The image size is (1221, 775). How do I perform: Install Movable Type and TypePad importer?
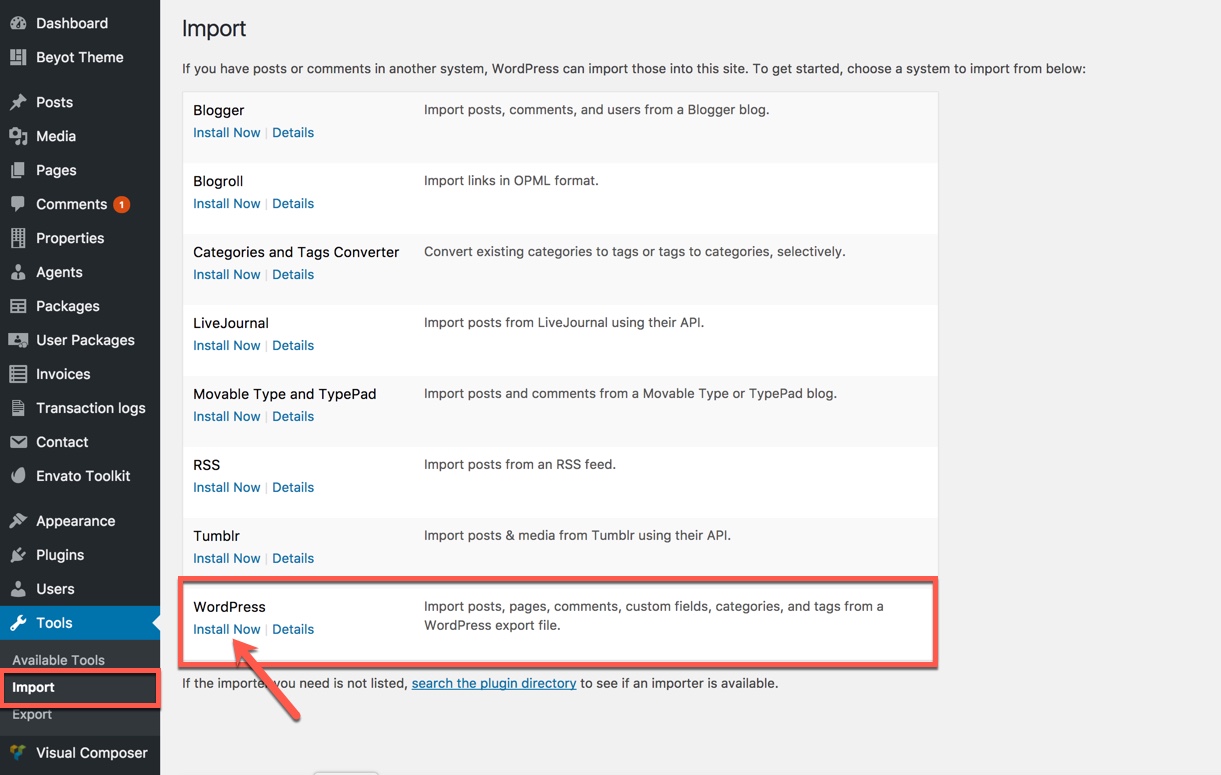click(227, 416)
